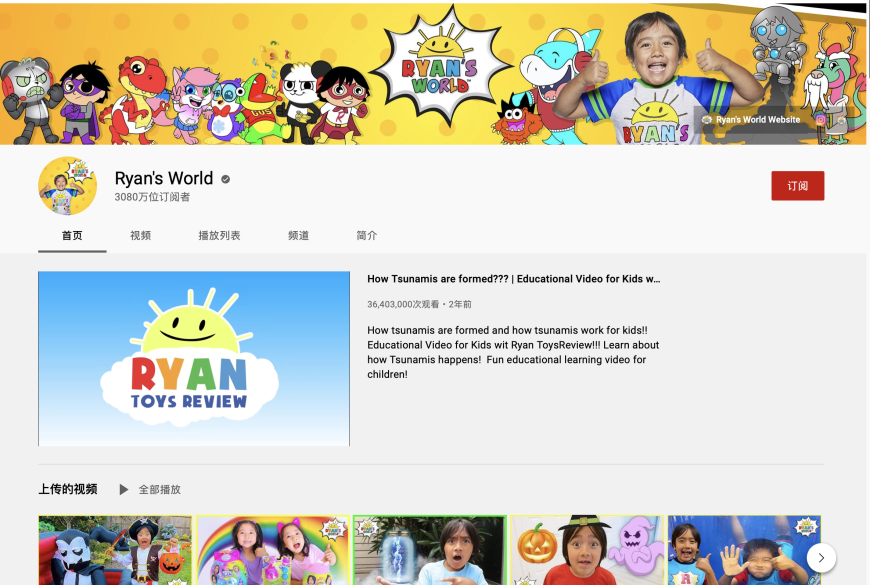Image resolution: width=870 pixels, height=585 pixels.
Task: Open the tornado in a jar video thumbnail
Action: pyautogui.click(x=430, y=550)
